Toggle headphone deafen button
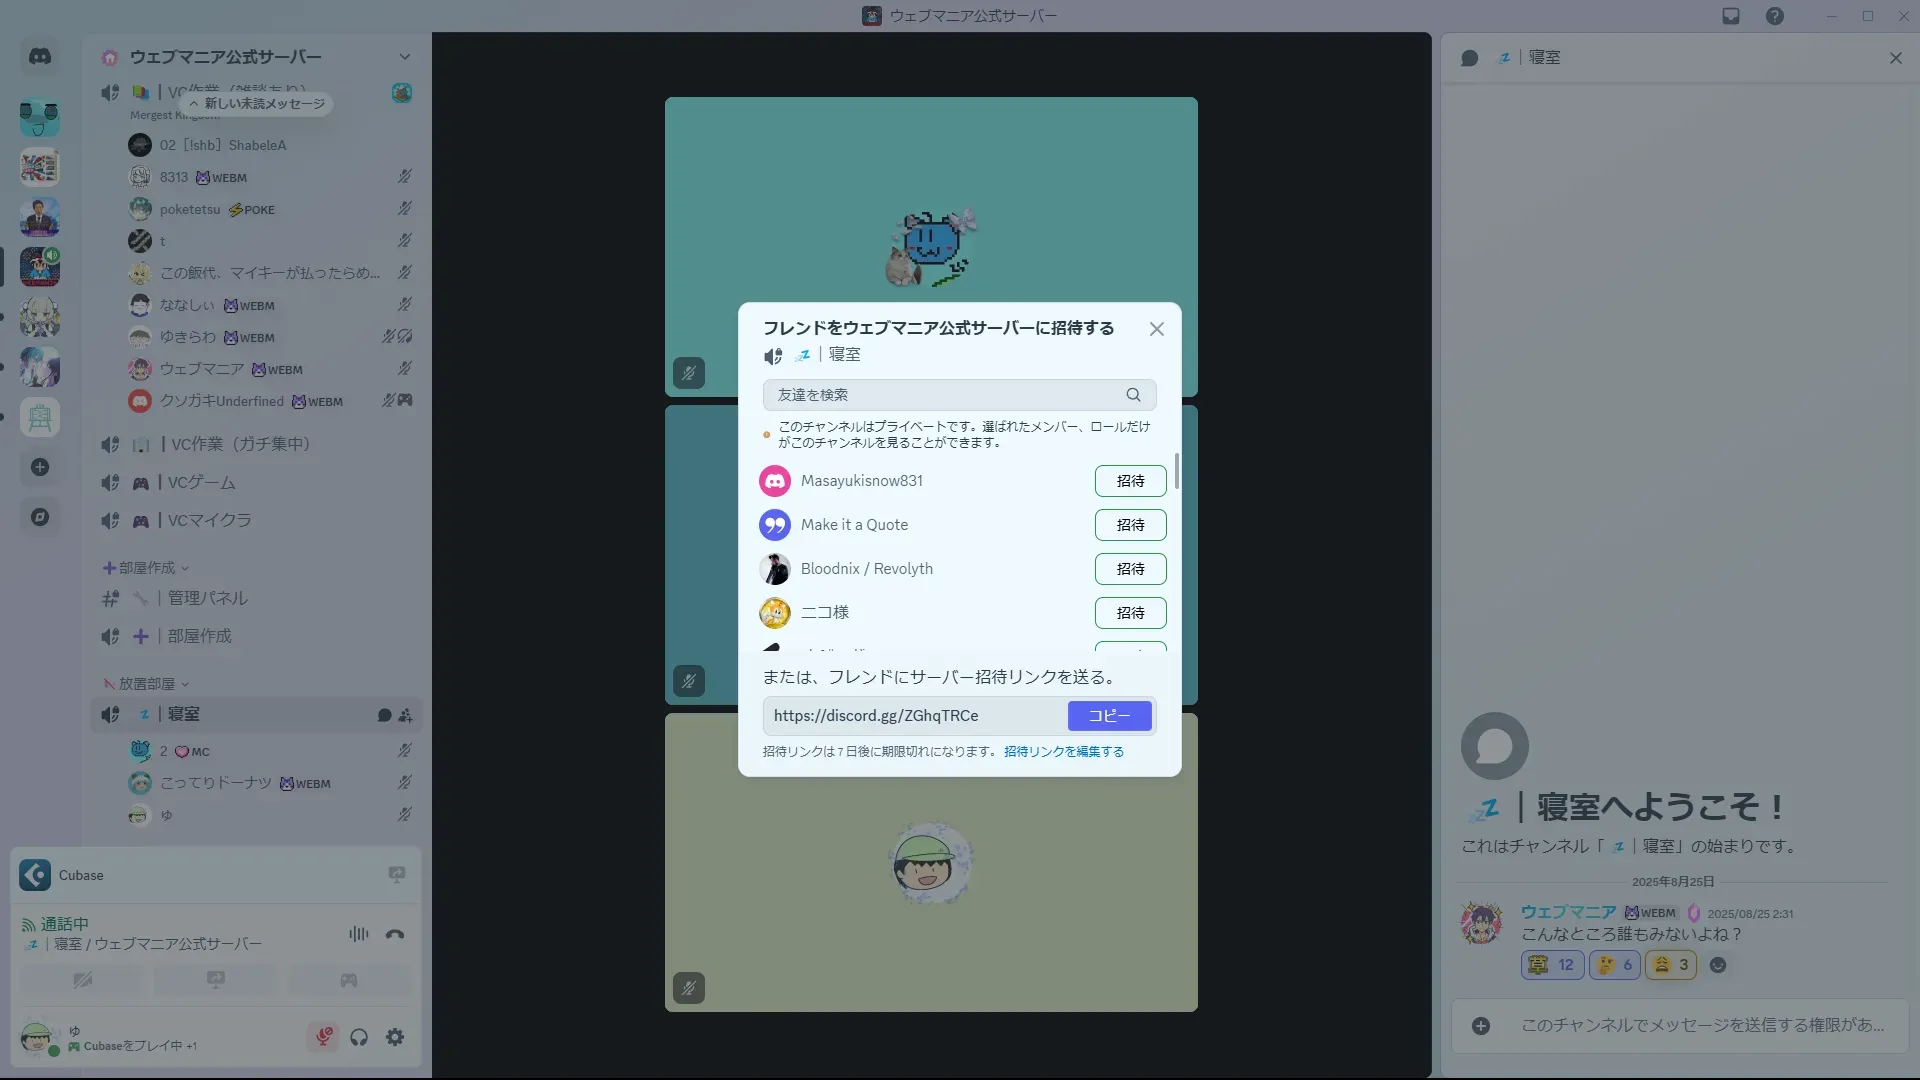 [x=359, y=1037]
